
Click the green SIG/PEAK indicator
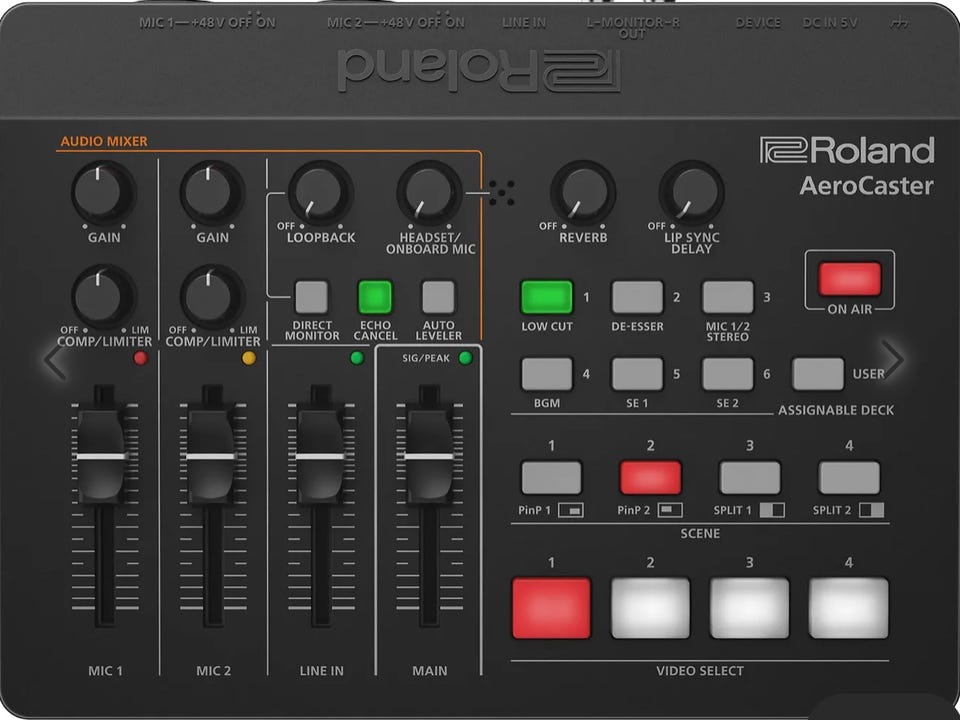point(465,358)
